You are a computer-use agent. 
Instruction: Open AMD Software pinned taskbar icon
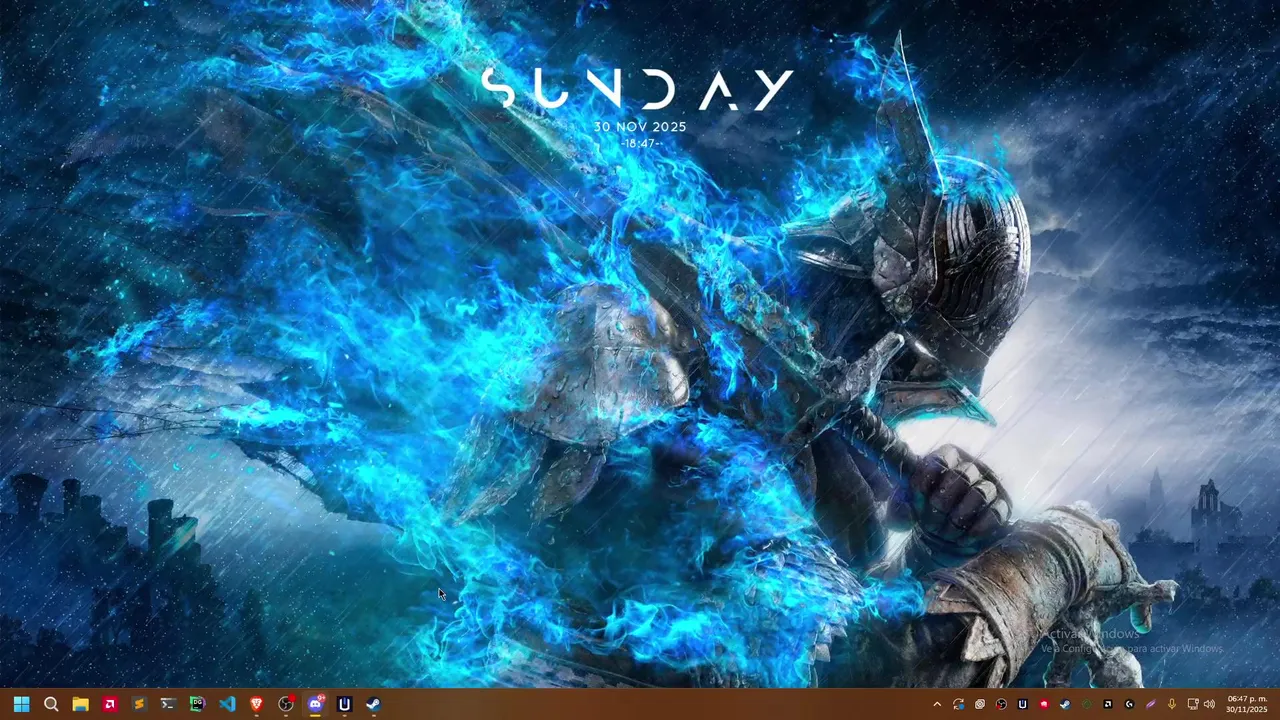[110, 704]
